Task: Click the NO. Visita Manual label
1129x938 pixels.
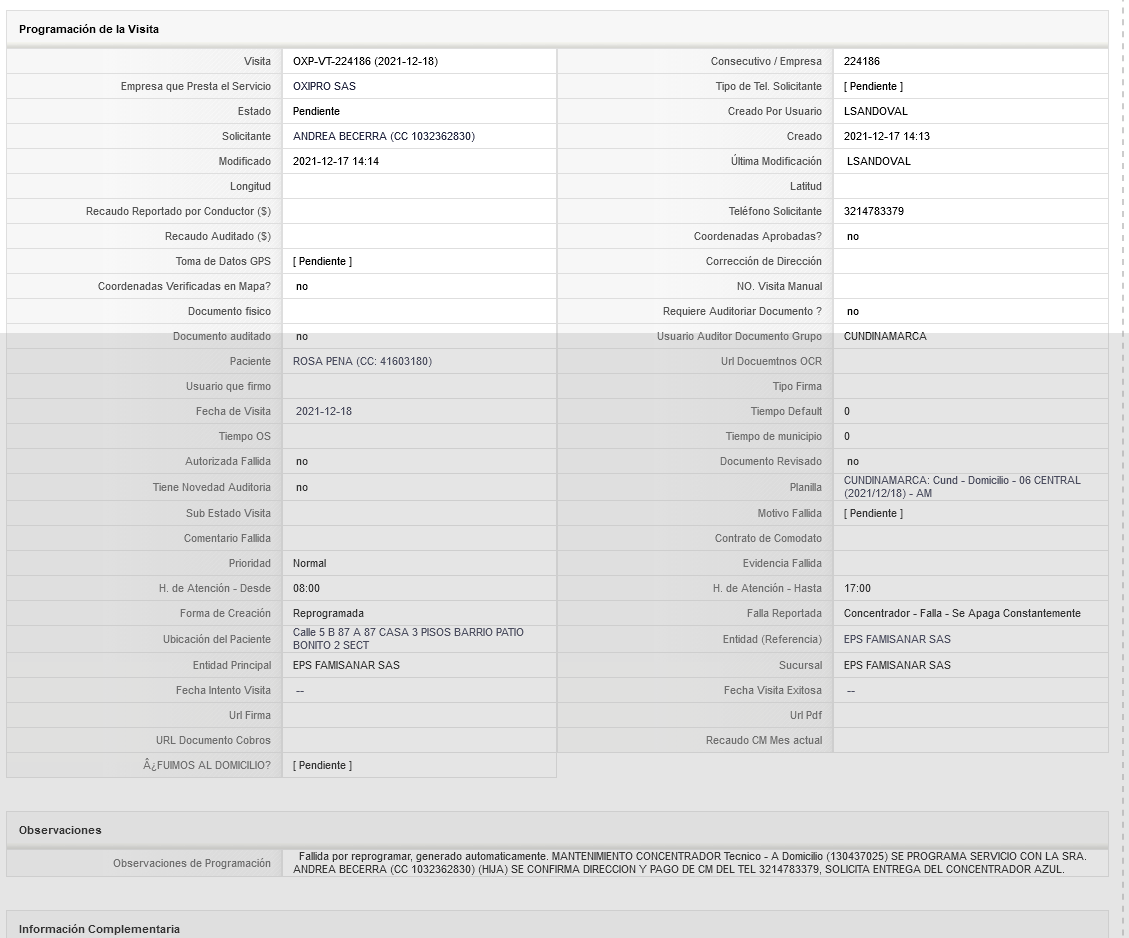Action: pyautogui.click(x=779, y=287)
